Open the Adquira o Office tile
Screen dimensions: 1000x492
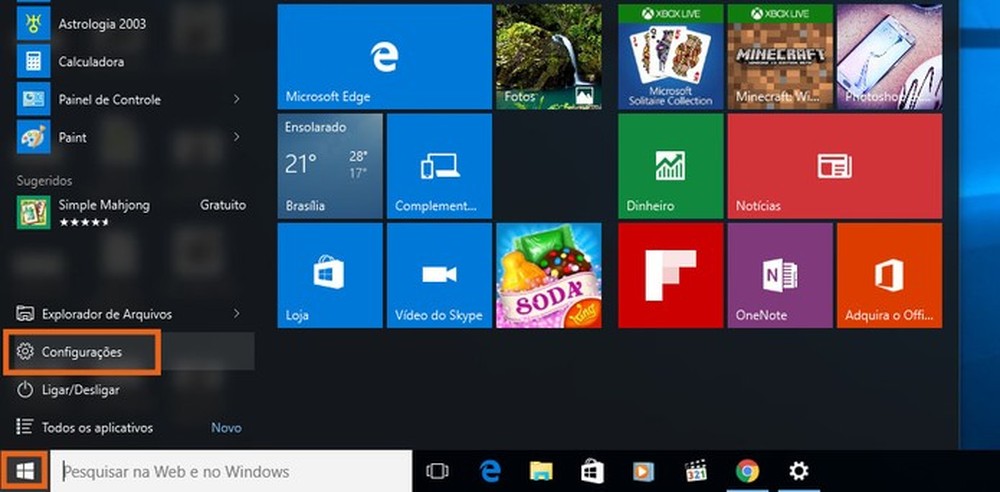(x=889, y=275)
